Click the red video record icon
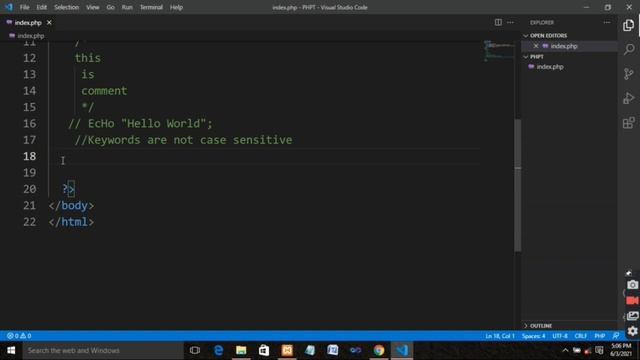The width and height of the screenshot is (640, 360). [632, 300]
